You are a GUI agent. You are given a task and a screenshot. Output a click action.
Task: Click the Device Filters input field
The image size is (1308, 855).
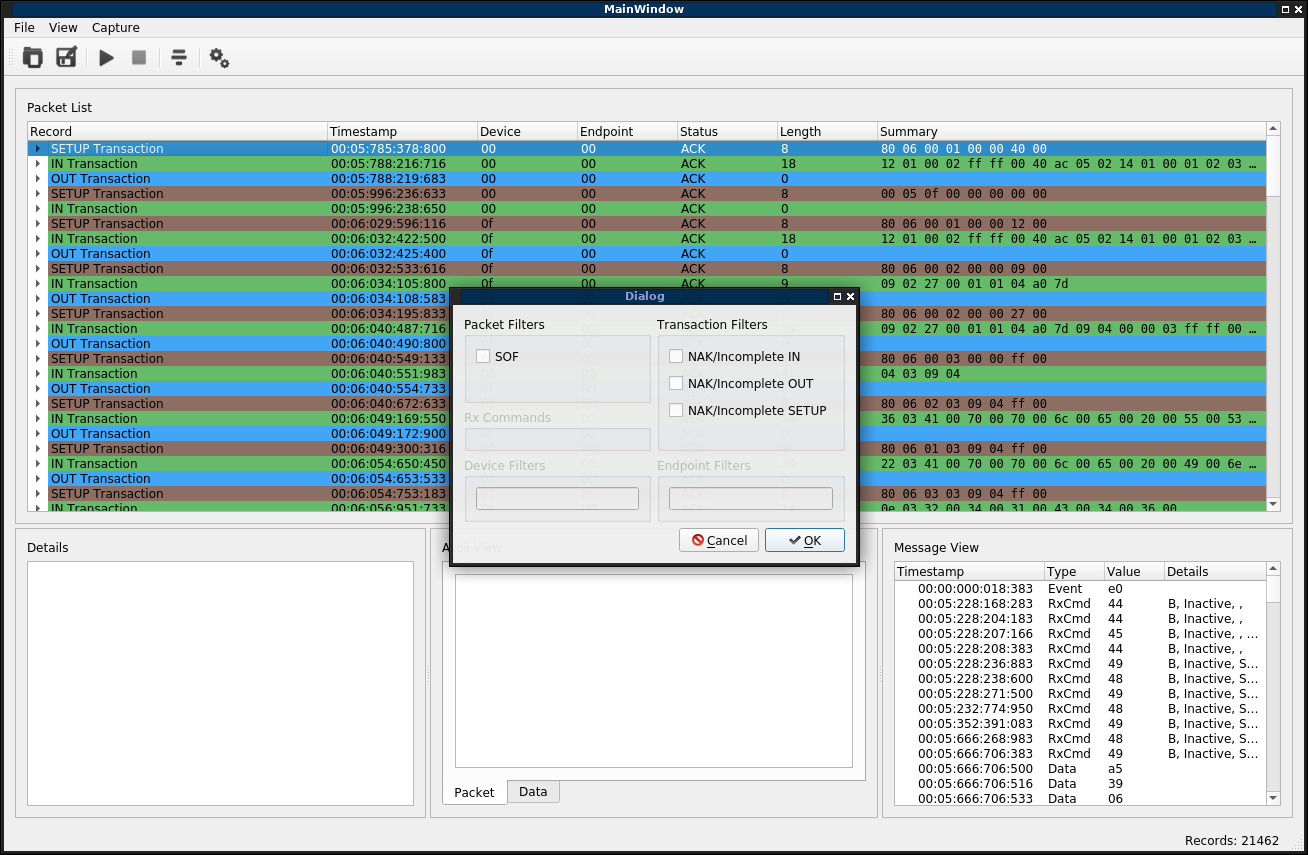557,498
